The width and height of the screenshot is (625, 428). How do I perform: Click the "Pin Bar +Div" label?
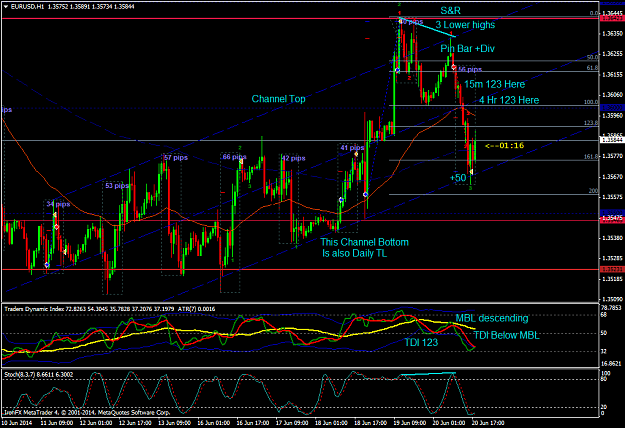pos(467,49)
